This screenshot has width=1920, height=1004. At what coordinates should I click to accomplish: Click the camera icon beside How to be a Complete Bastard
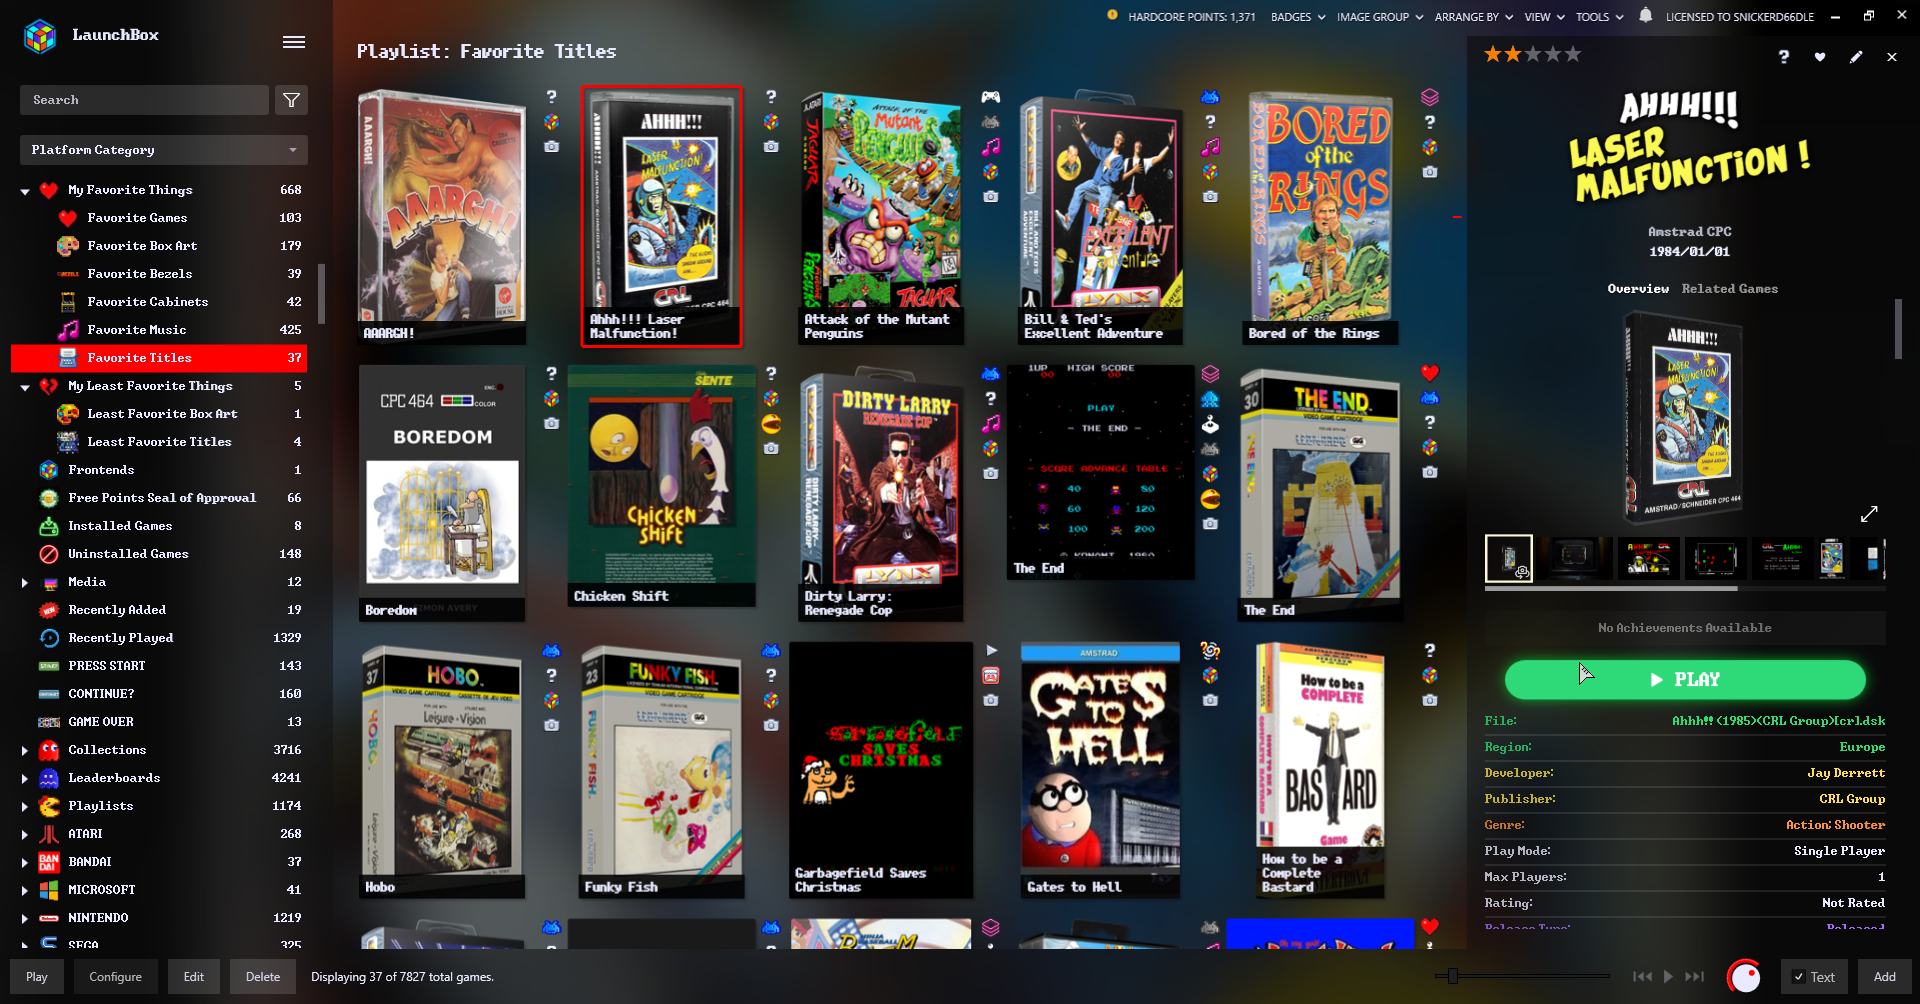pyautogui.click(x=1430, y=700)
